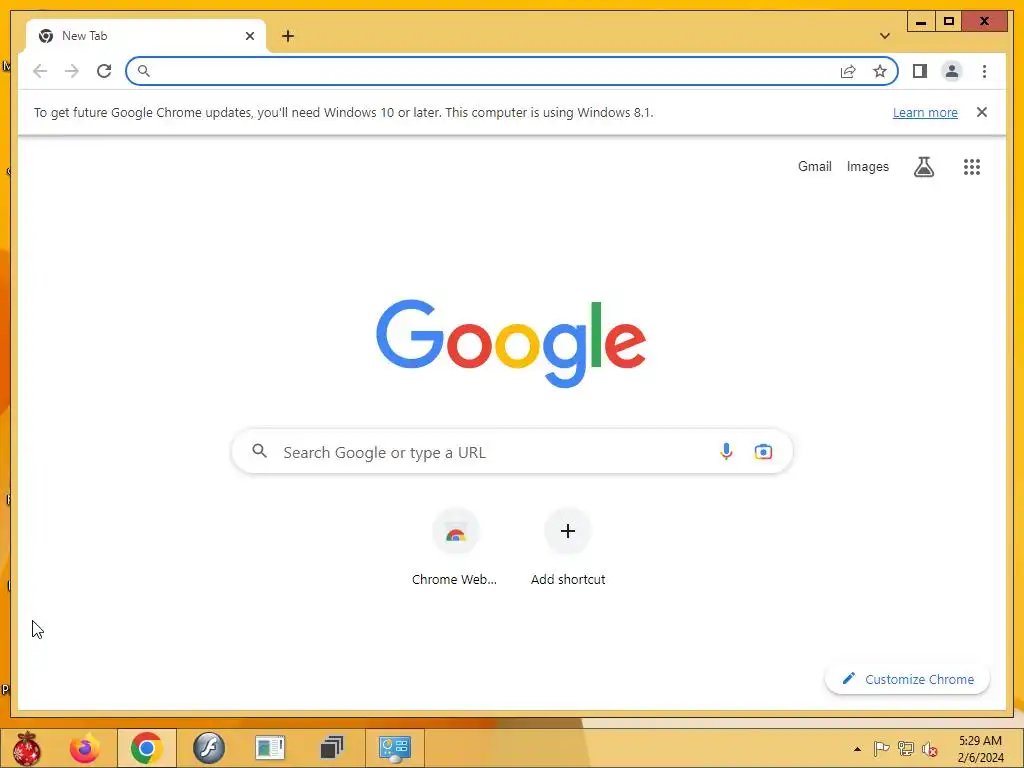Reload the page with the refresh icon
Viewport: 1024px width, 768px height.
(104, 71)
